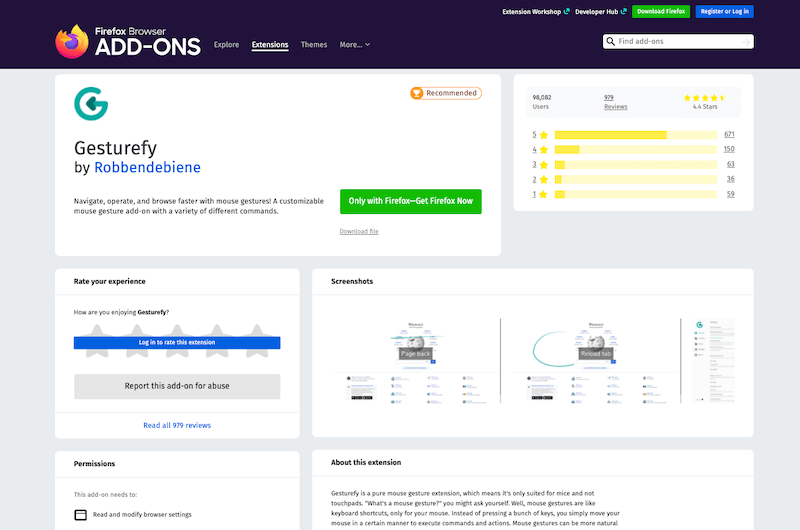Screen dimensions: 800x530
Task: Click the Download Firefox button
Action: 661,11
